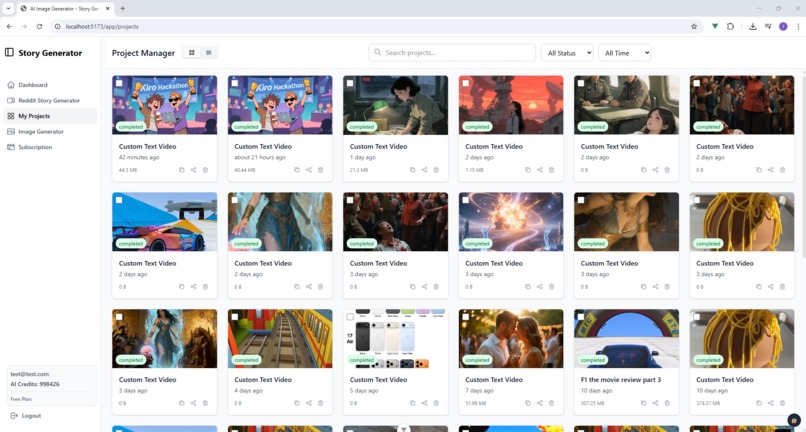The width and height of the screenshot is (806, 432).
Task: Tick checkbox on the 5 days ago project
Action: (x=350, y=317)
